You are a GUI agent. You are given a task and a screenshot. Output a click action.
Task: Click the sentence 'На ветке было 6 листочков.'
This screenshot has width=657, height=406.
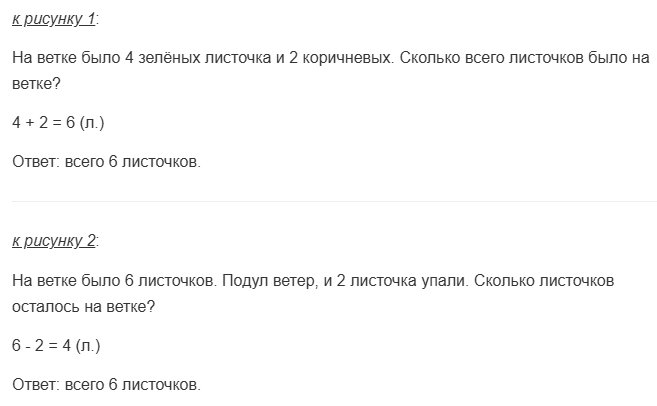click(115, 281)
